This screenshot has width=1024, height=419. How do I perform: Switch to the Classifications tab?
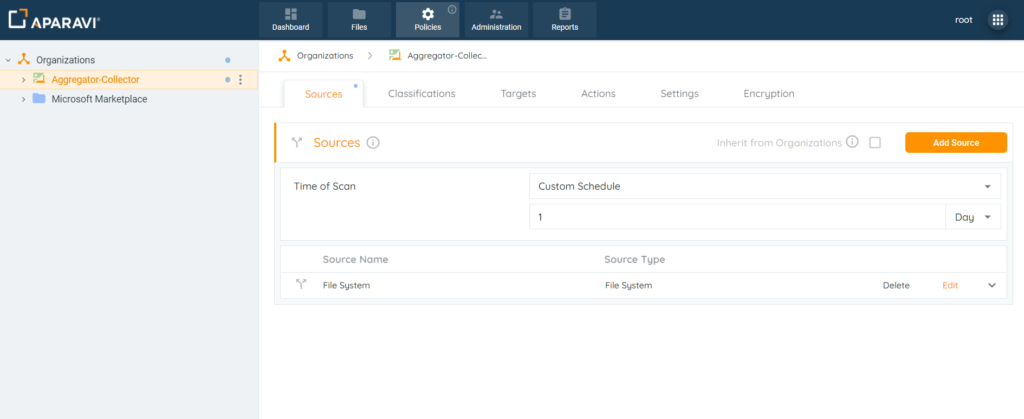tap(422, 93)
